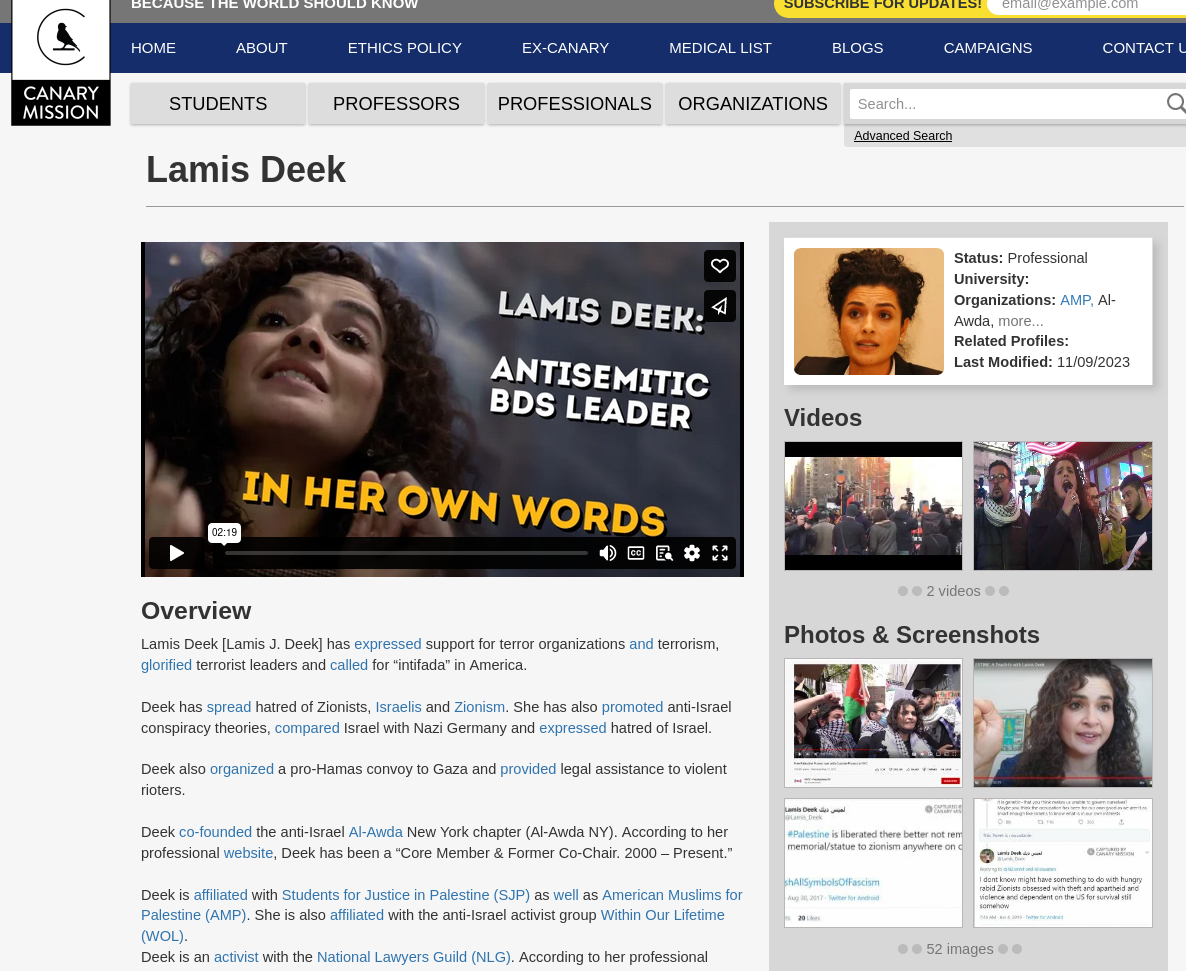
Task: Open the street protest video thumbnail
Action: (x=874, y=506)
